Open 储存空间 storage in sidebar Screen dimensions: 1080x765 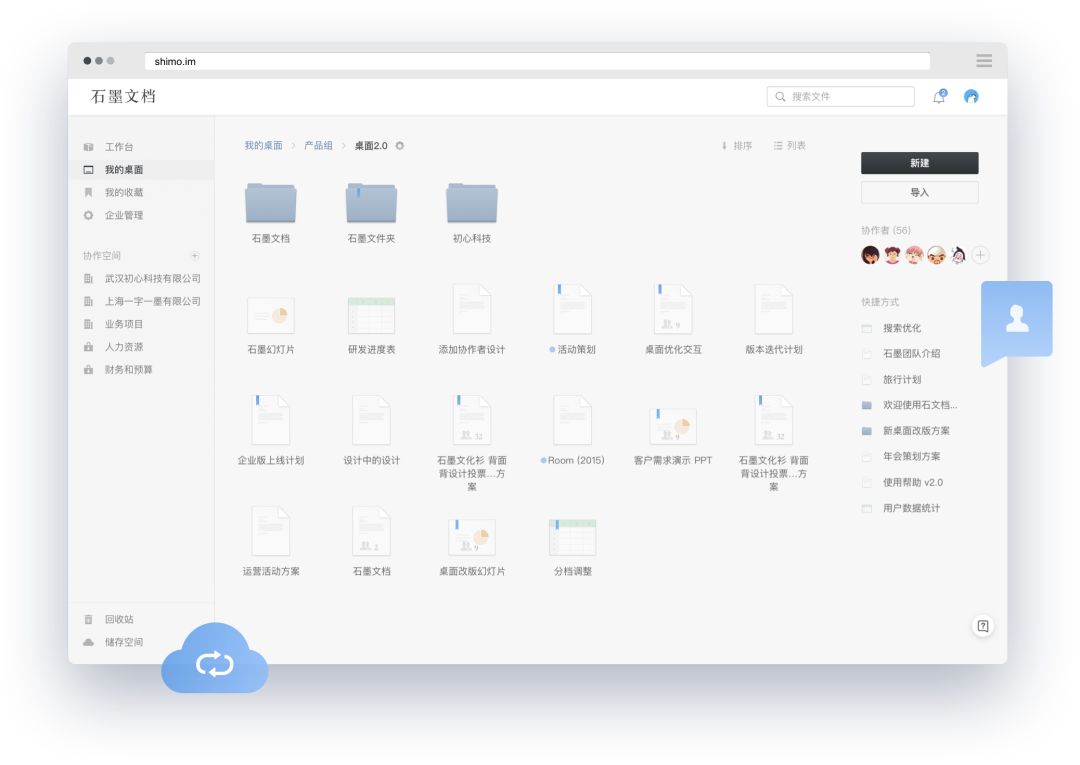(x=123, y=642)
